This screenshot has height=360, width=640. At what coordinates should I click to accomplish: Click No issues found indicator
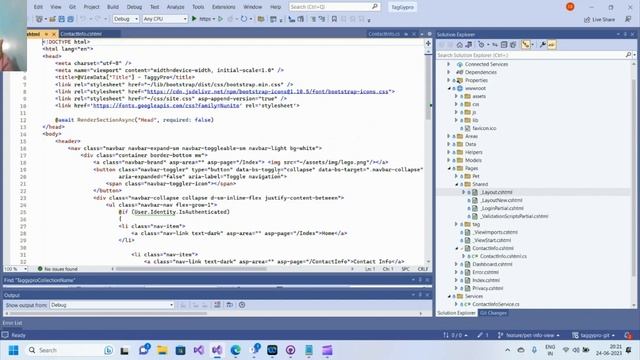pos(58,269)
